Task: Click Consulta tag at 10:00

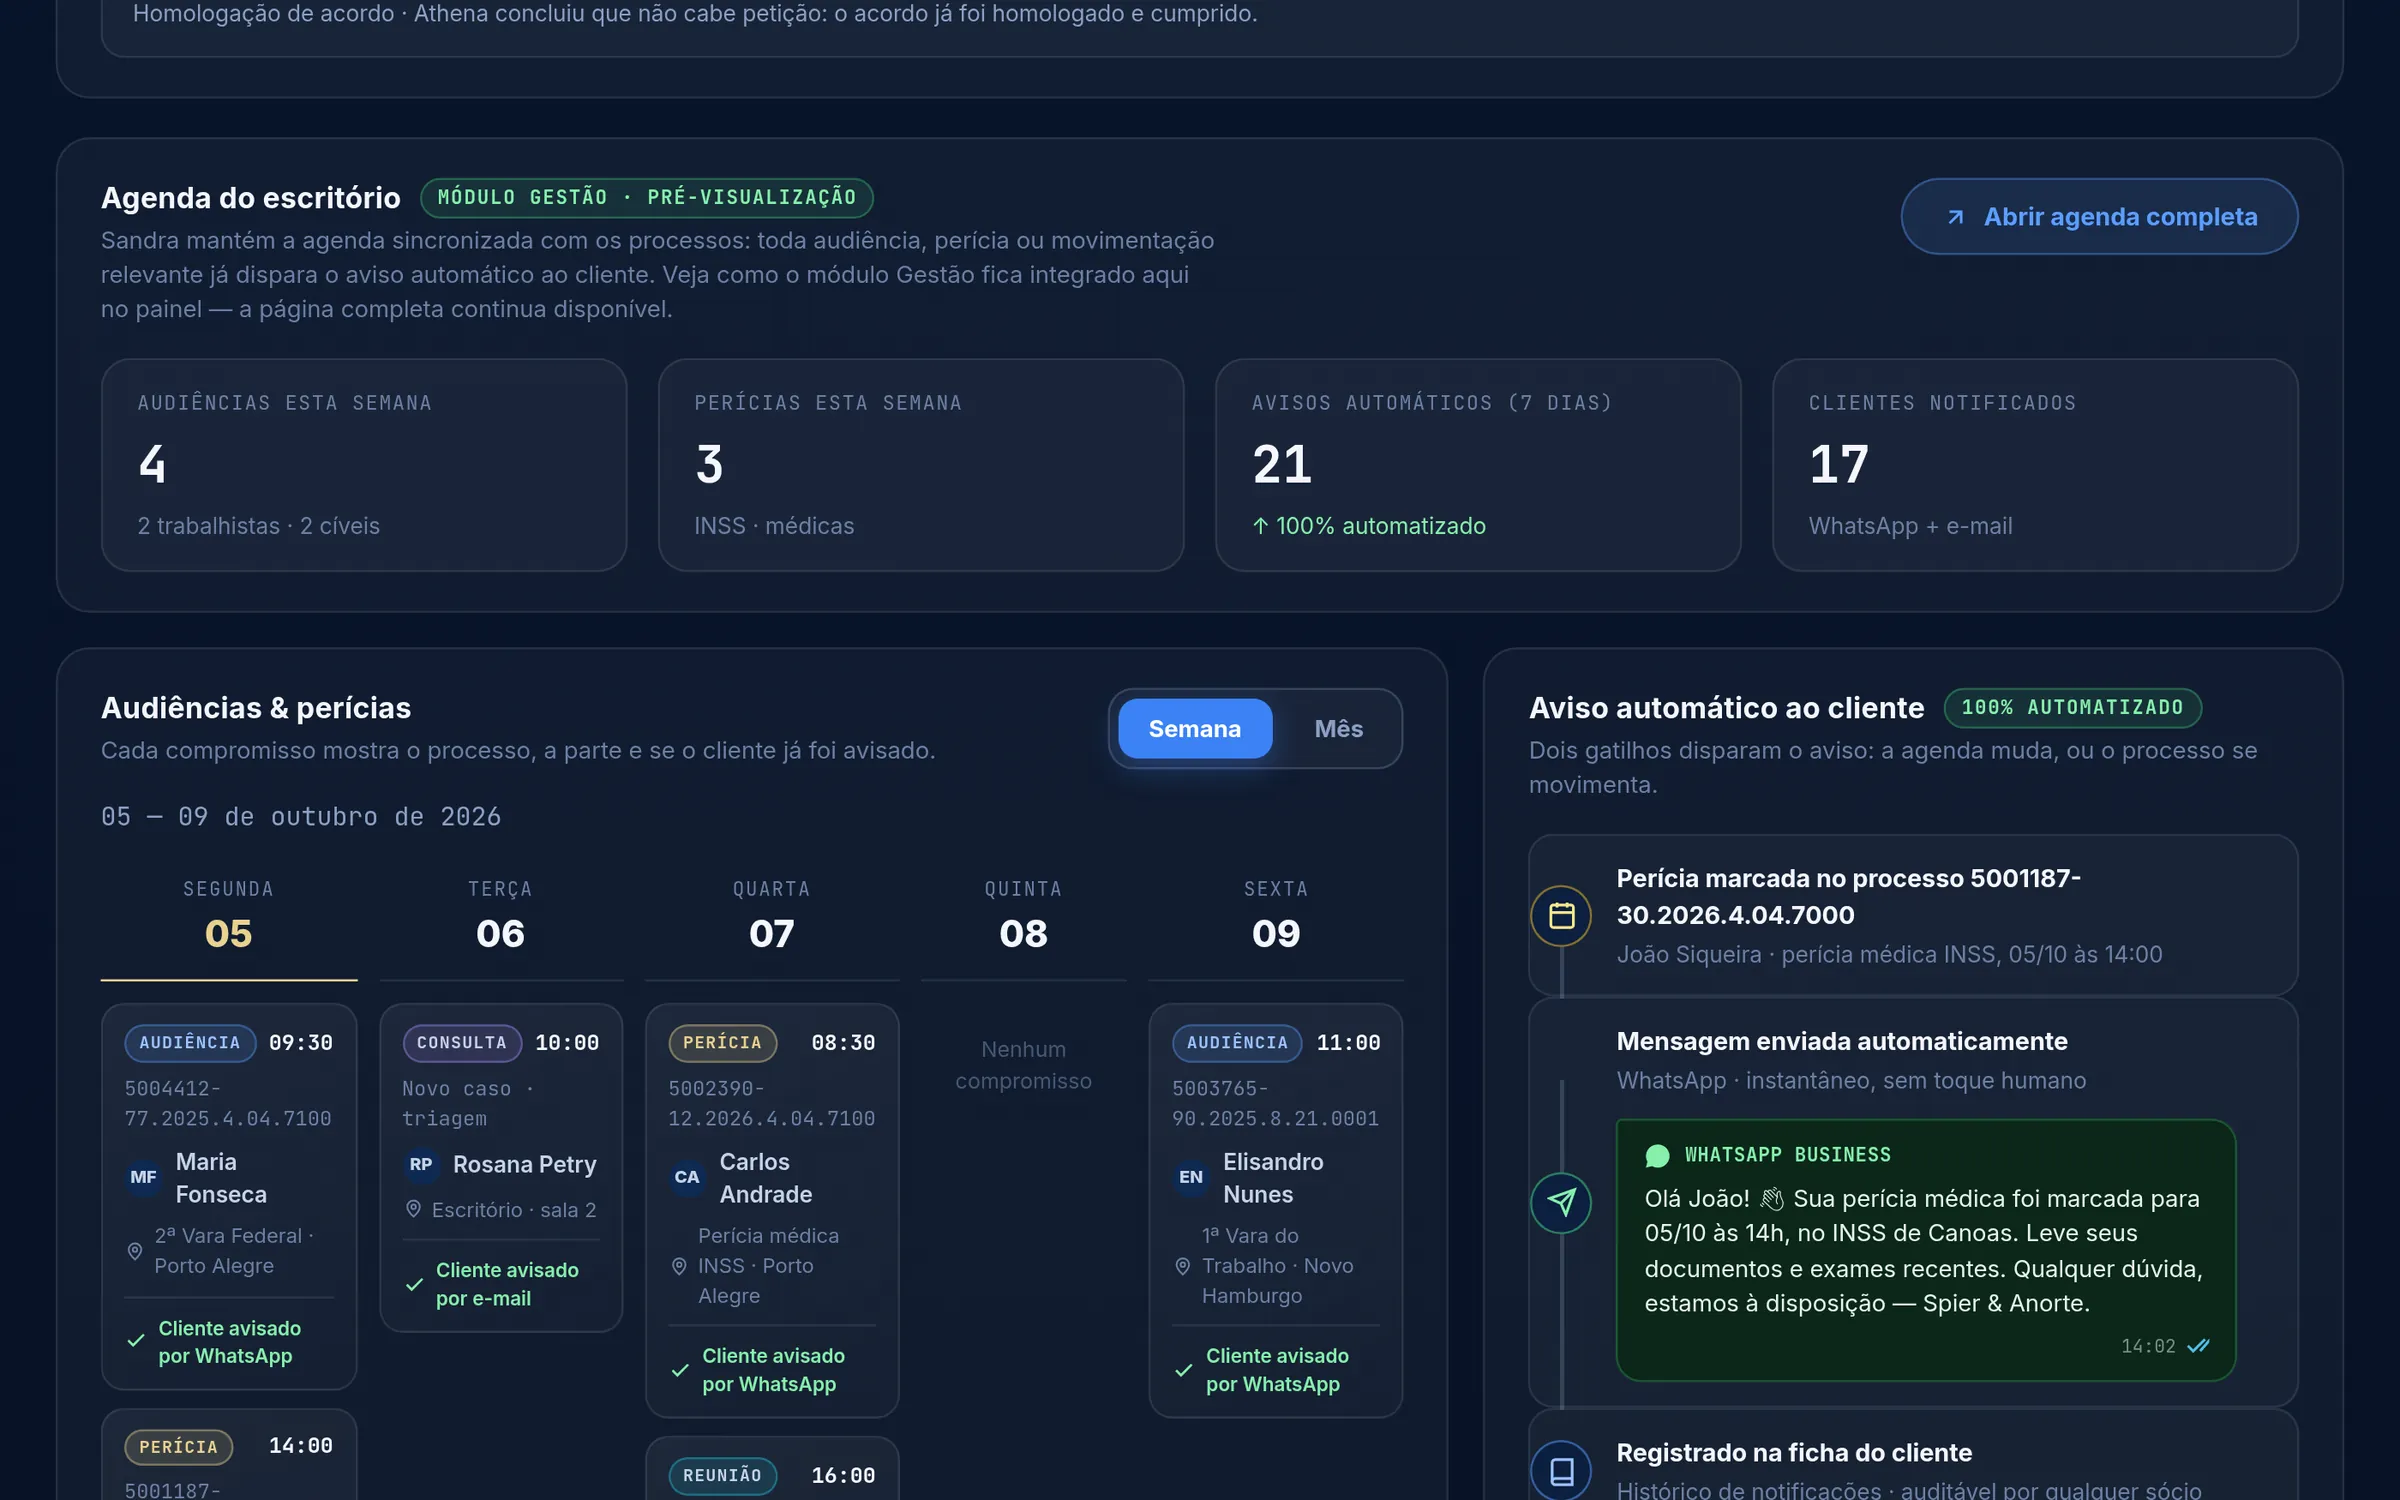Action: click(462, 1043)
